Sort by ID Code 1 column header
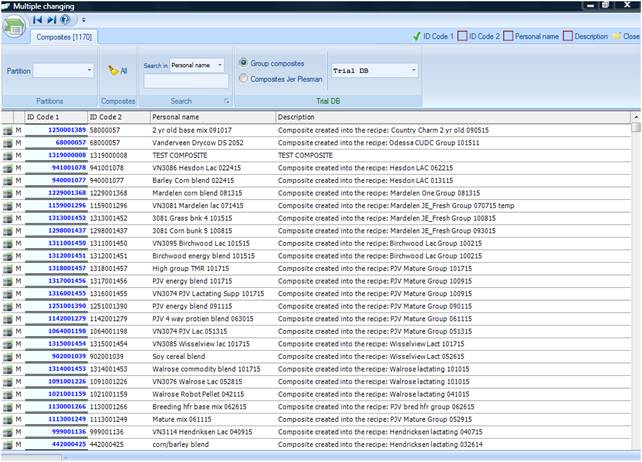642x462 pixels. point(57,117)
